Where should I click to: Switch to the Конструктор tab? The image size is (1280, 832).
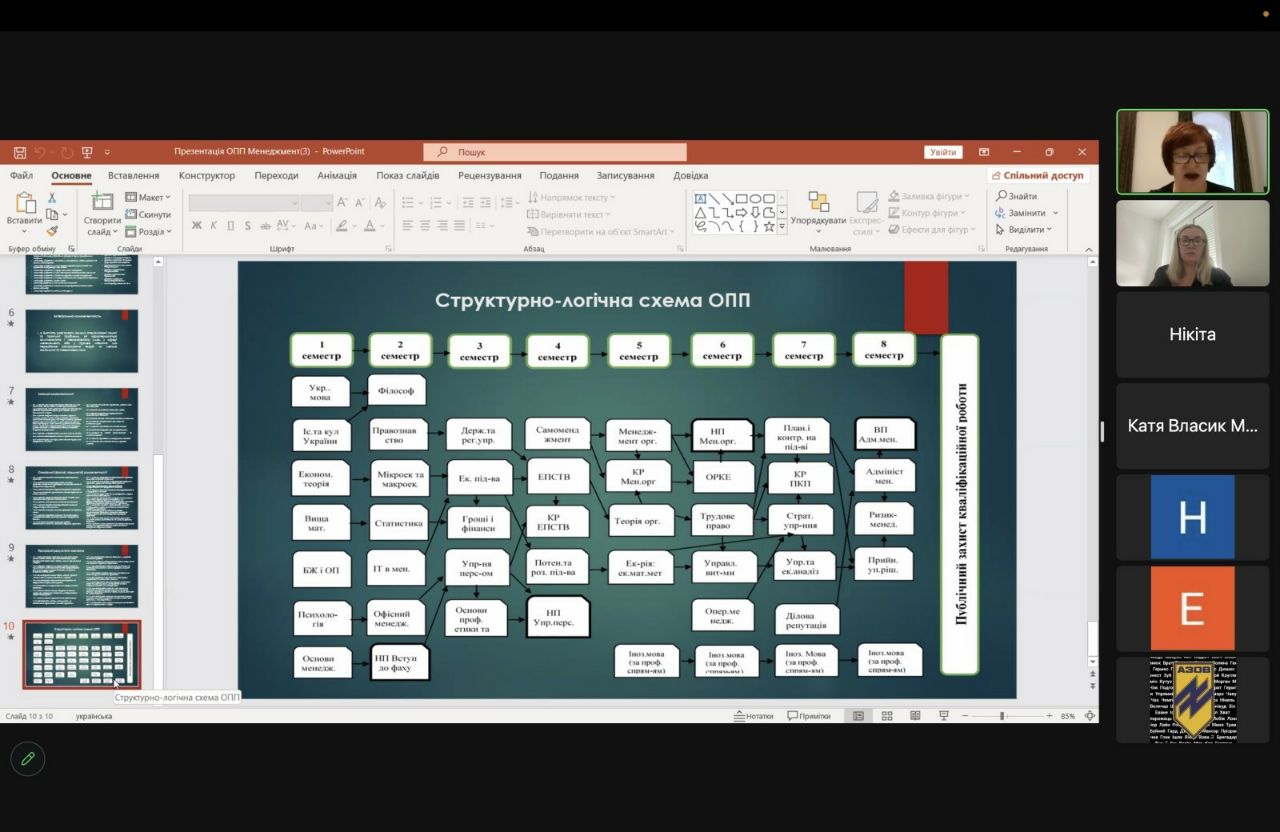point(207,176)
